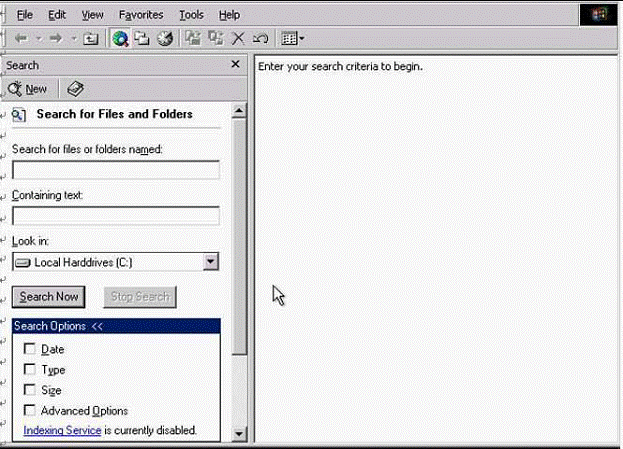Toggle the Search pane toolbar icon
Screen dimensions: 623x449
pos(121,39)
